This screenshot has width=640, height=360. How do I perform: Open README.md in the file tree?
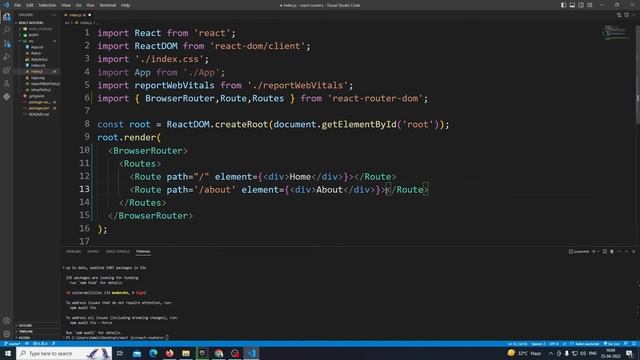click(39, 114)
